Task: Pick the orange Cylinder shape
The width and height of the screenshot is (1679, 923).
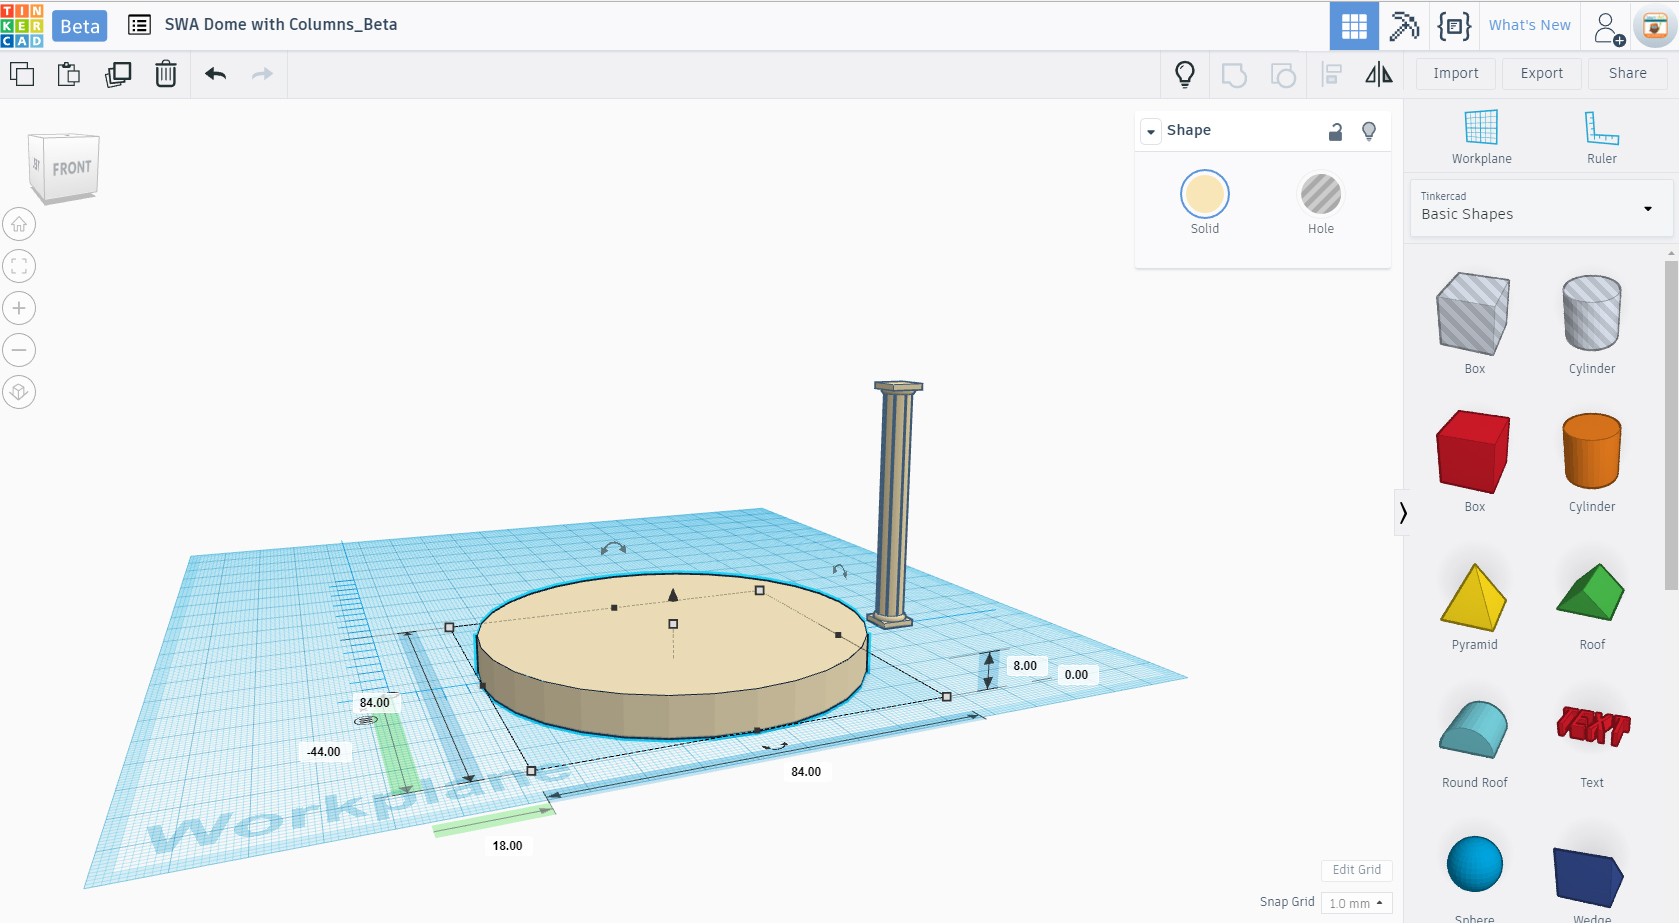Action: [x=1591, y=452]
